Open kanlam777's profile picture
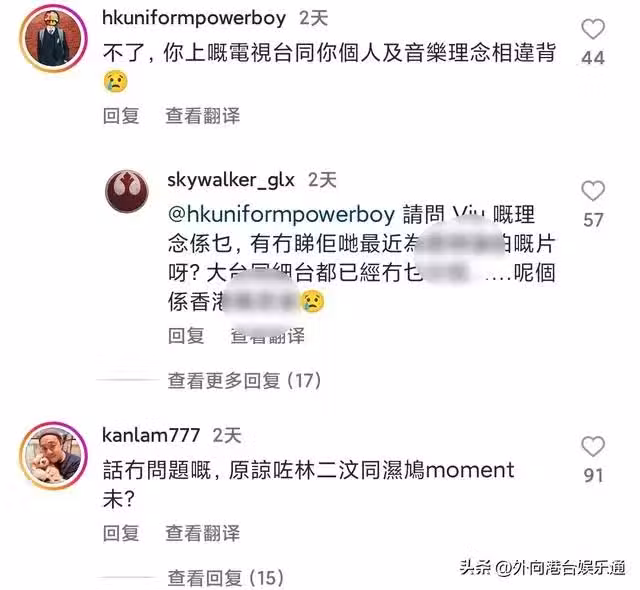The width and height of the screenshot is (640, 590). 53,456
